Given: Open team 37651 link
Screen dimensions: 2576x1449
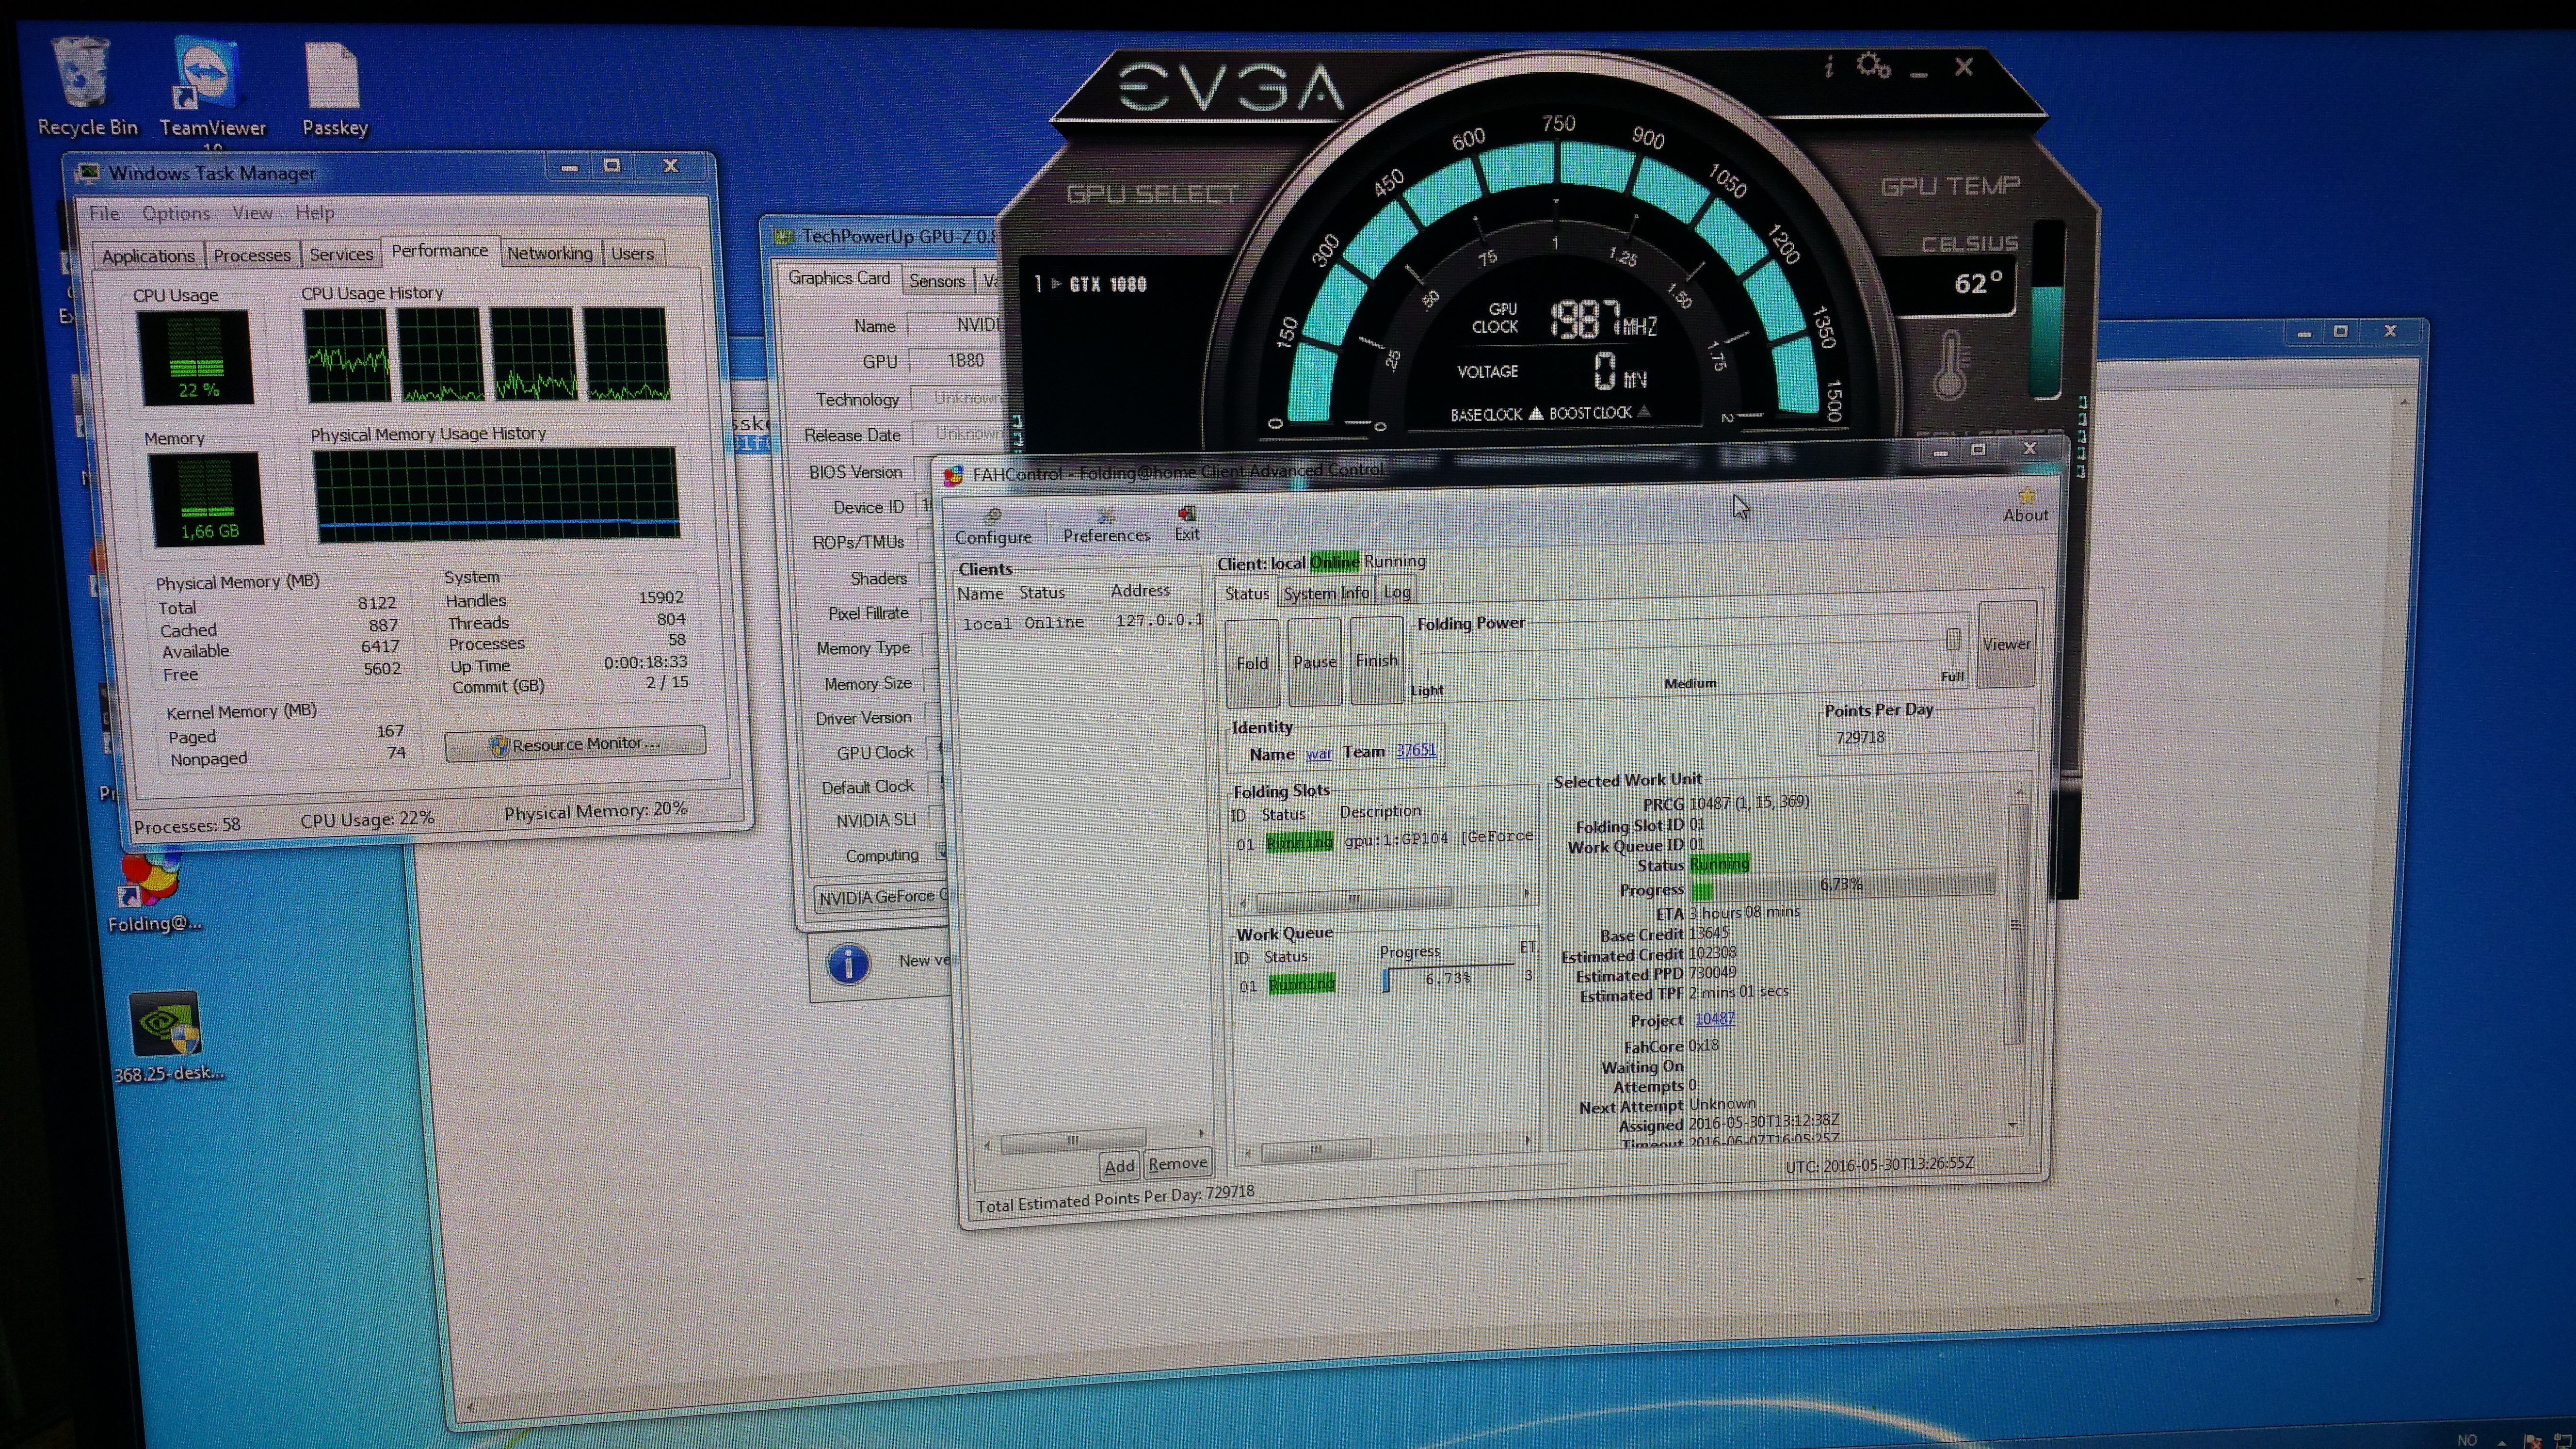Looking at the screenshot, I should (1416, 749).
